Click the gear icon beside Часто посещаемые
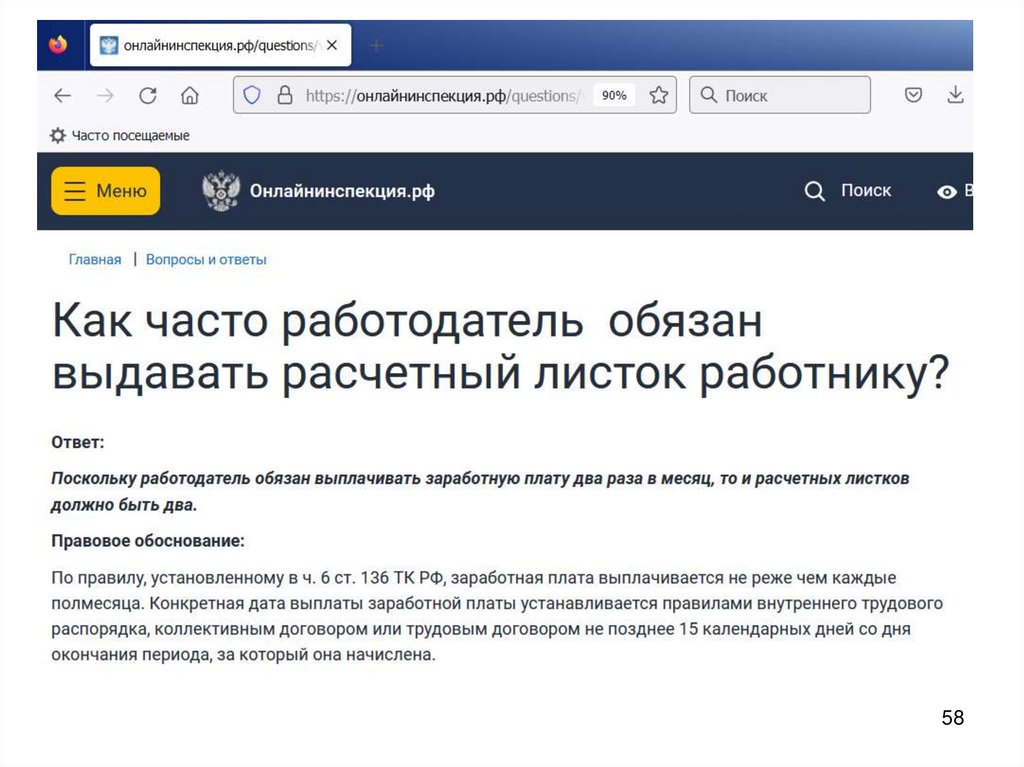Screen dimensions: 1024x767 pyautogui.click(x=58, y=135)
